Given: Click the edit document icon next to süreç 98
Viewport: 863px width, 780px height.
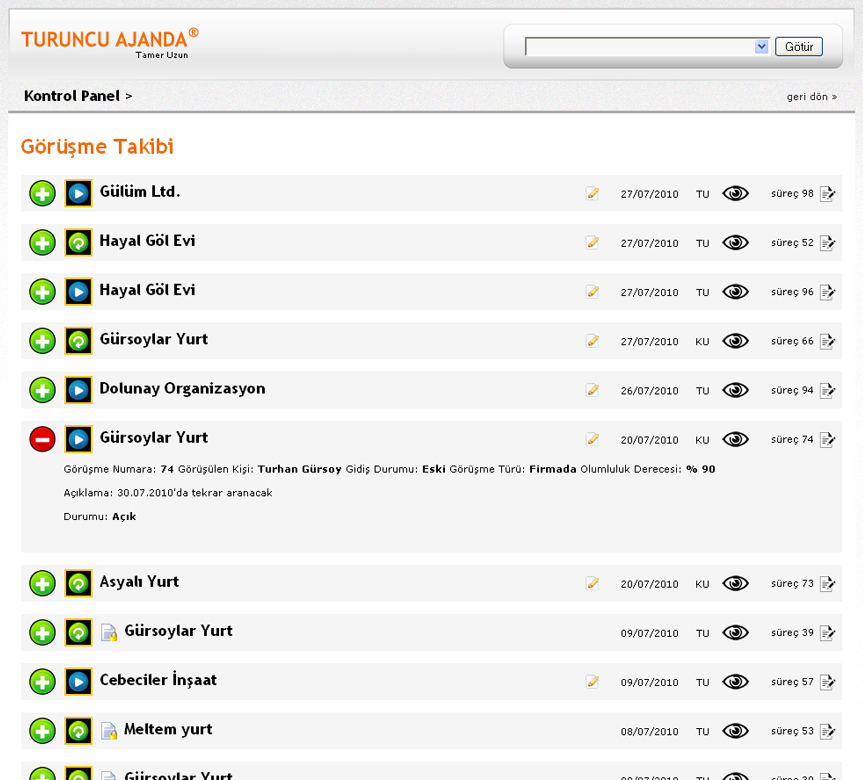Looking at the screenshot, I should (x=827, y=194).
